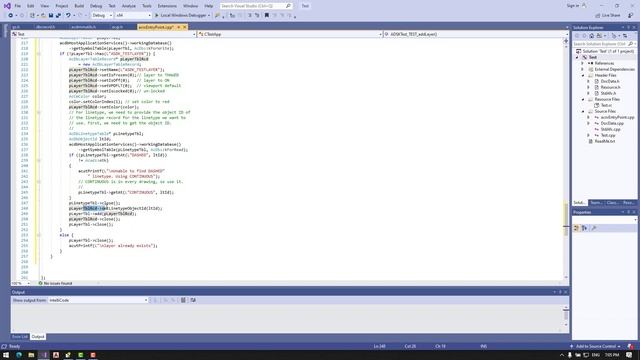Open Edge browser from taskbar
Image resolution: width=640 pixels, height=360 pixels.
pyautogui.click(x=19, y=355)
